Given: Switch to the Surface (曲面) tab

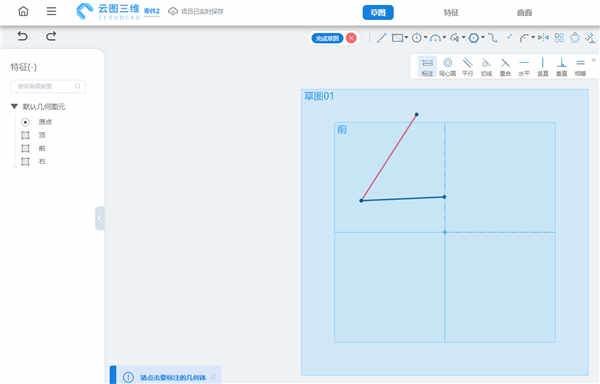Looking at the screenshot, I should tap(524, 13).
